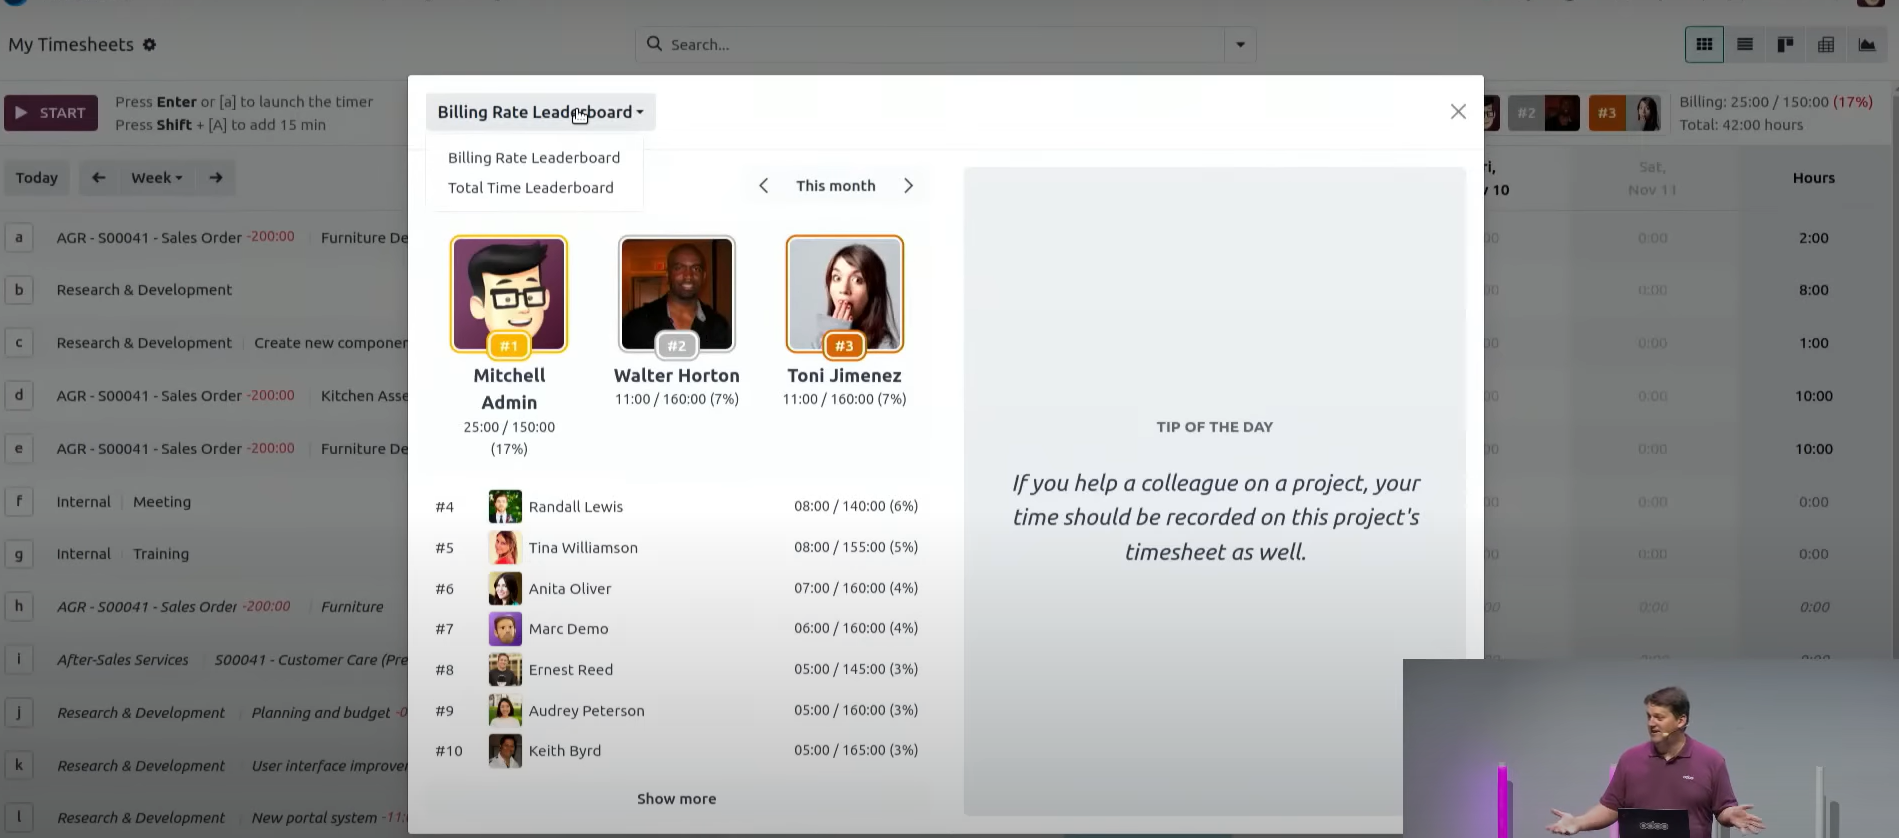This screenshot has width=1899, height=838.
Task: Click the Walter Horton name heading
Action: pyautogui.click(x=677, y=376)
